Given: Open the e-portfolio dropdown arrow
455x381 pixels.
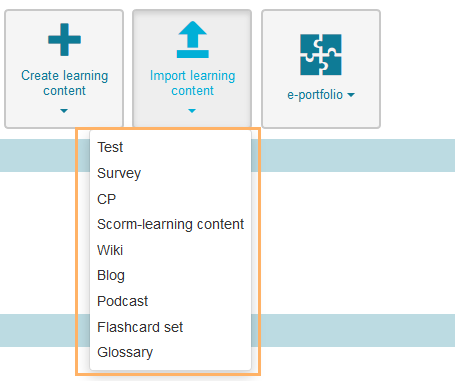Looking at the screenshot, I should (x=351, y=95).
